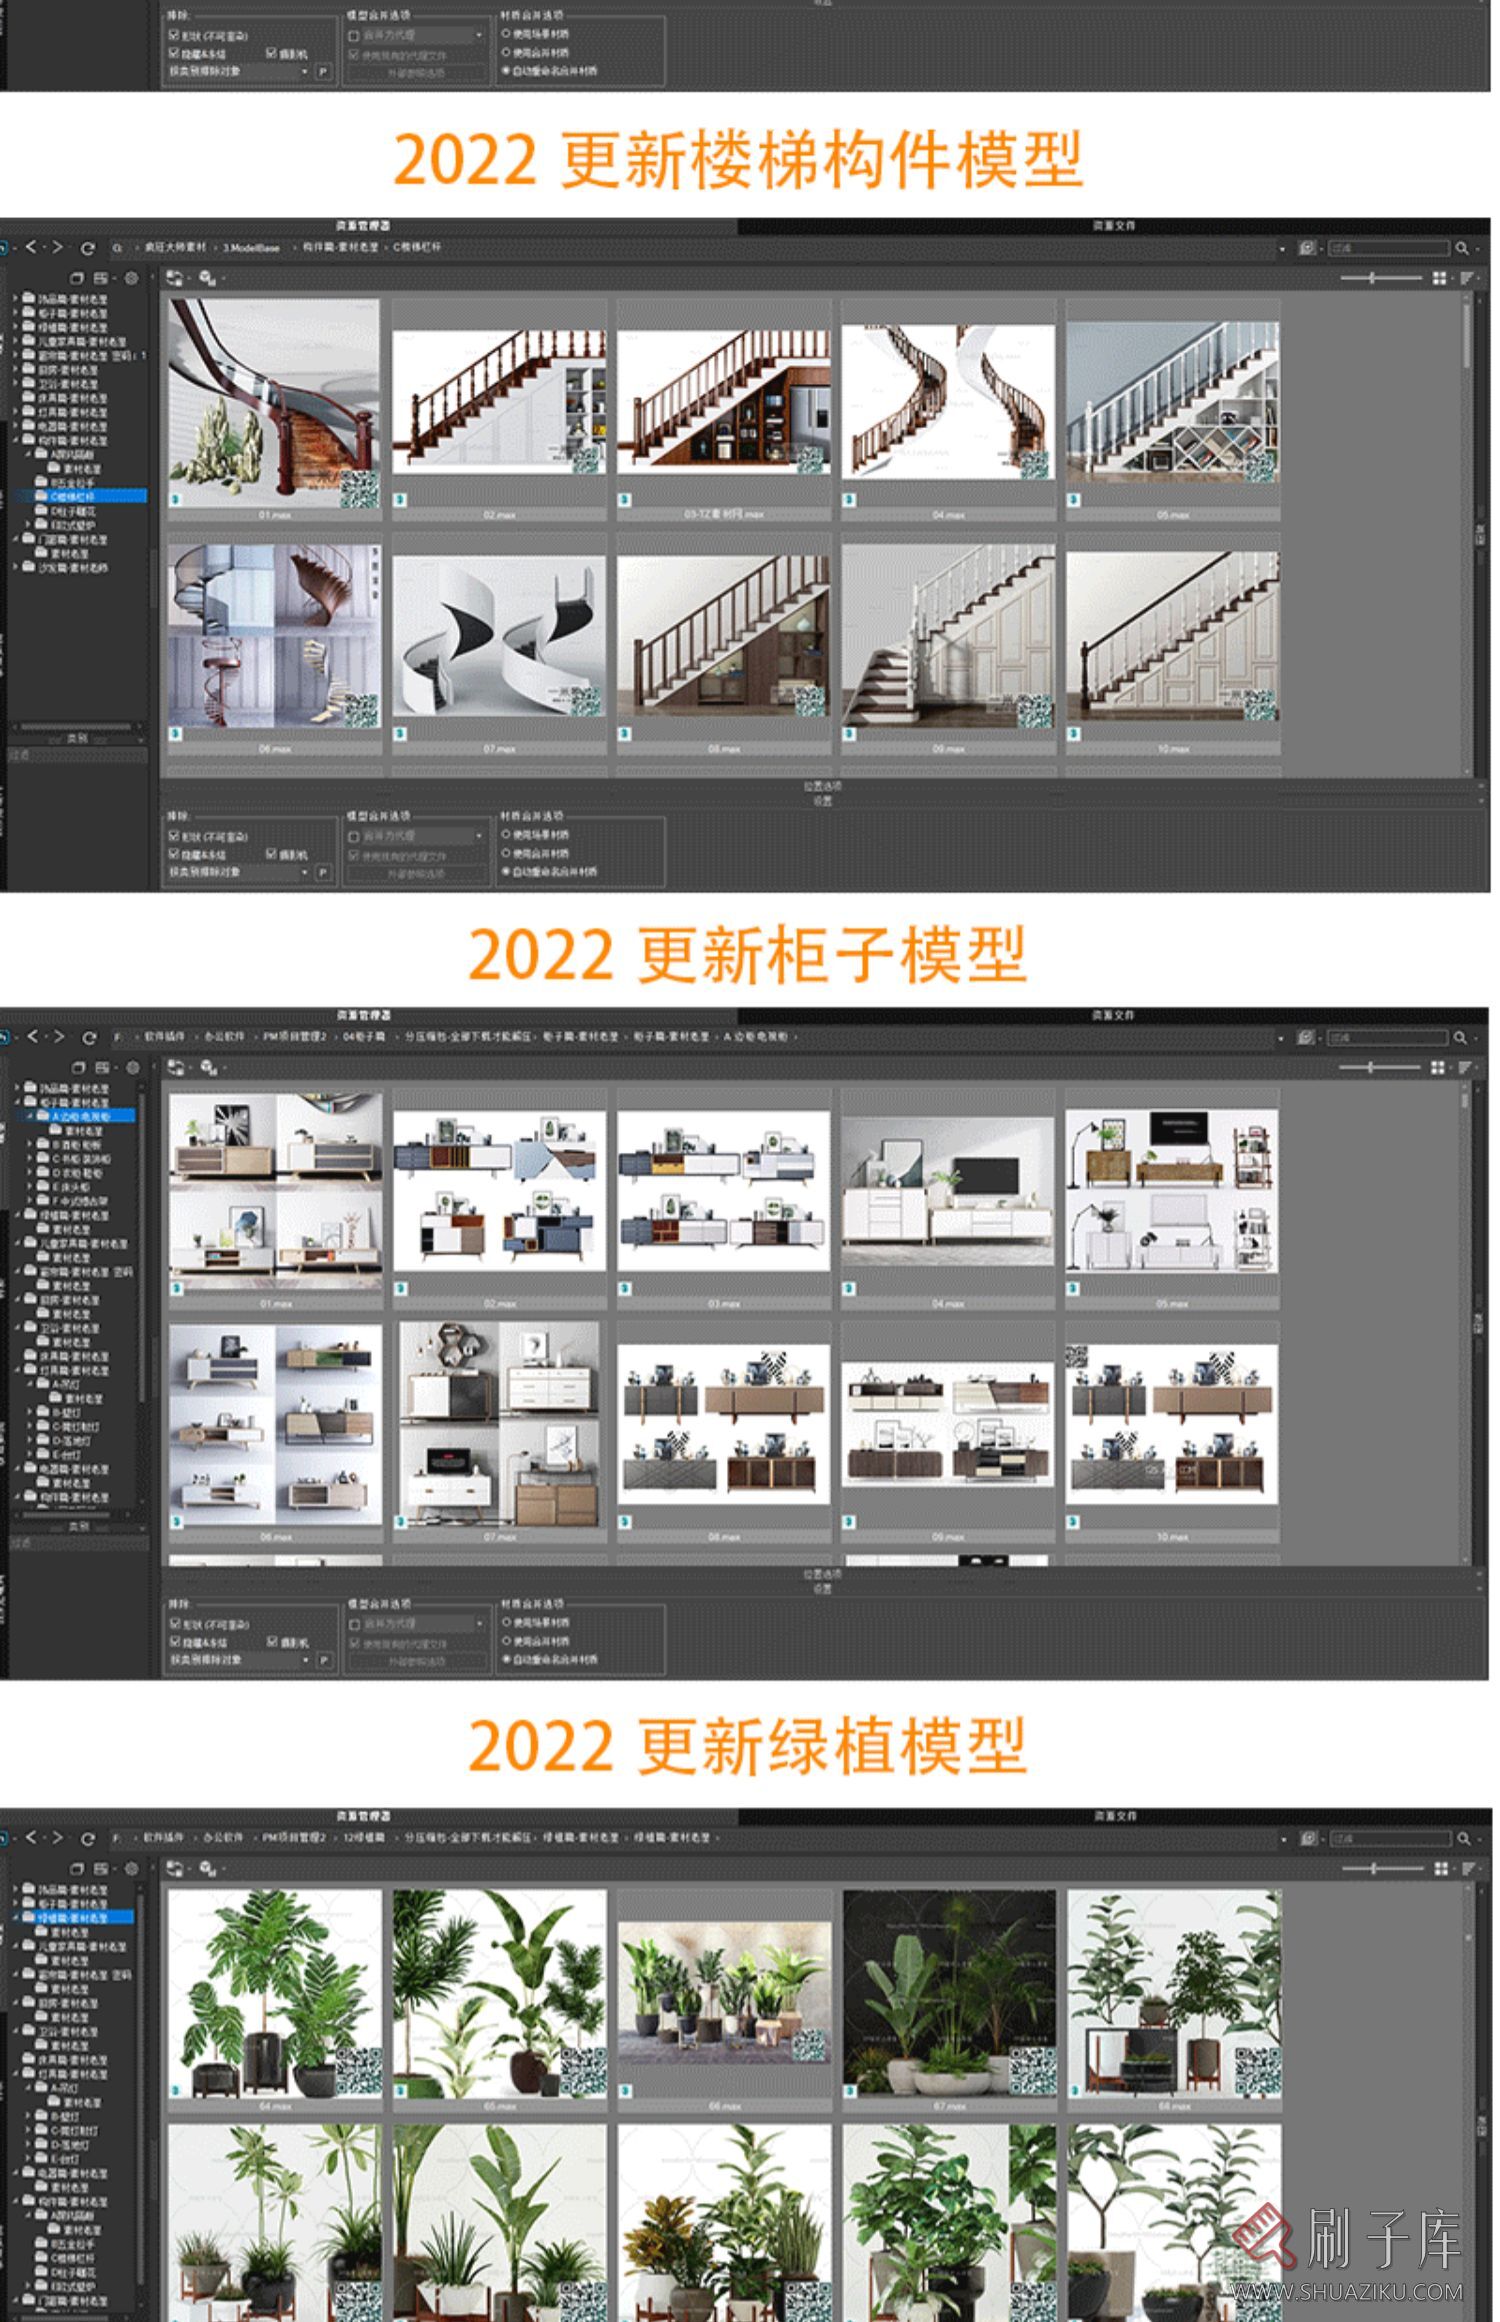Select 自动重命名合并材质 radio in staircase panel

click(506, 871)
